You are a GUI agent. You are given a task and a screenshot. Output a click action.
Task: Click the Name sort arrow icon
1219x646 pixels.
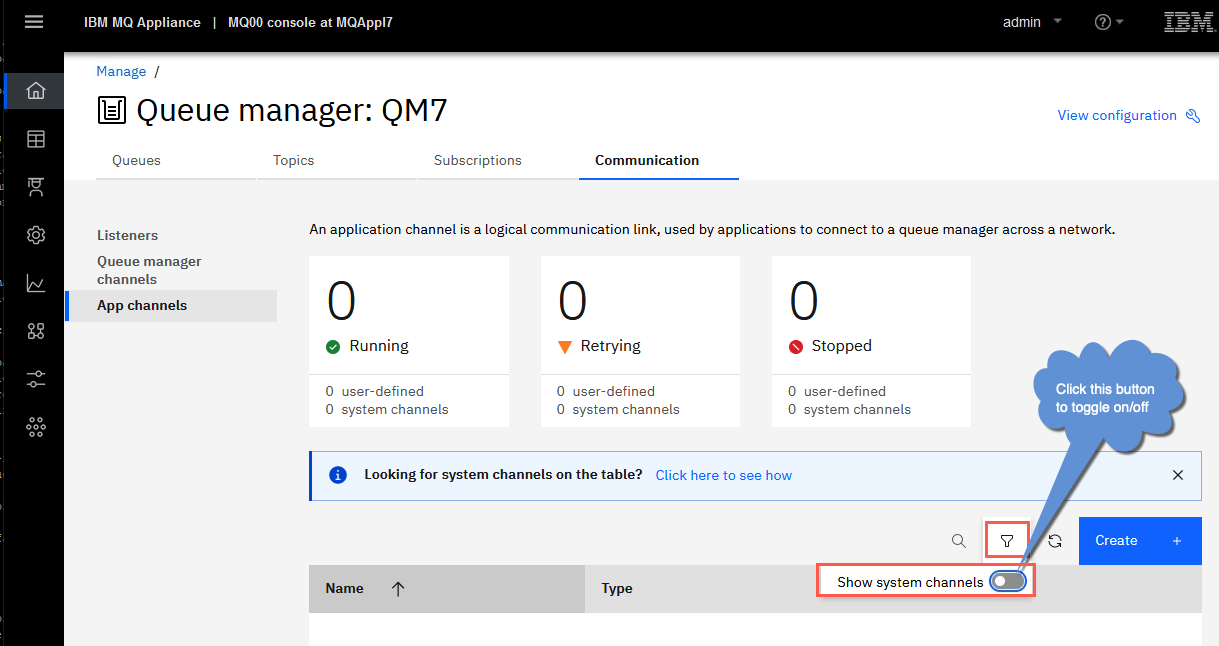398,589
